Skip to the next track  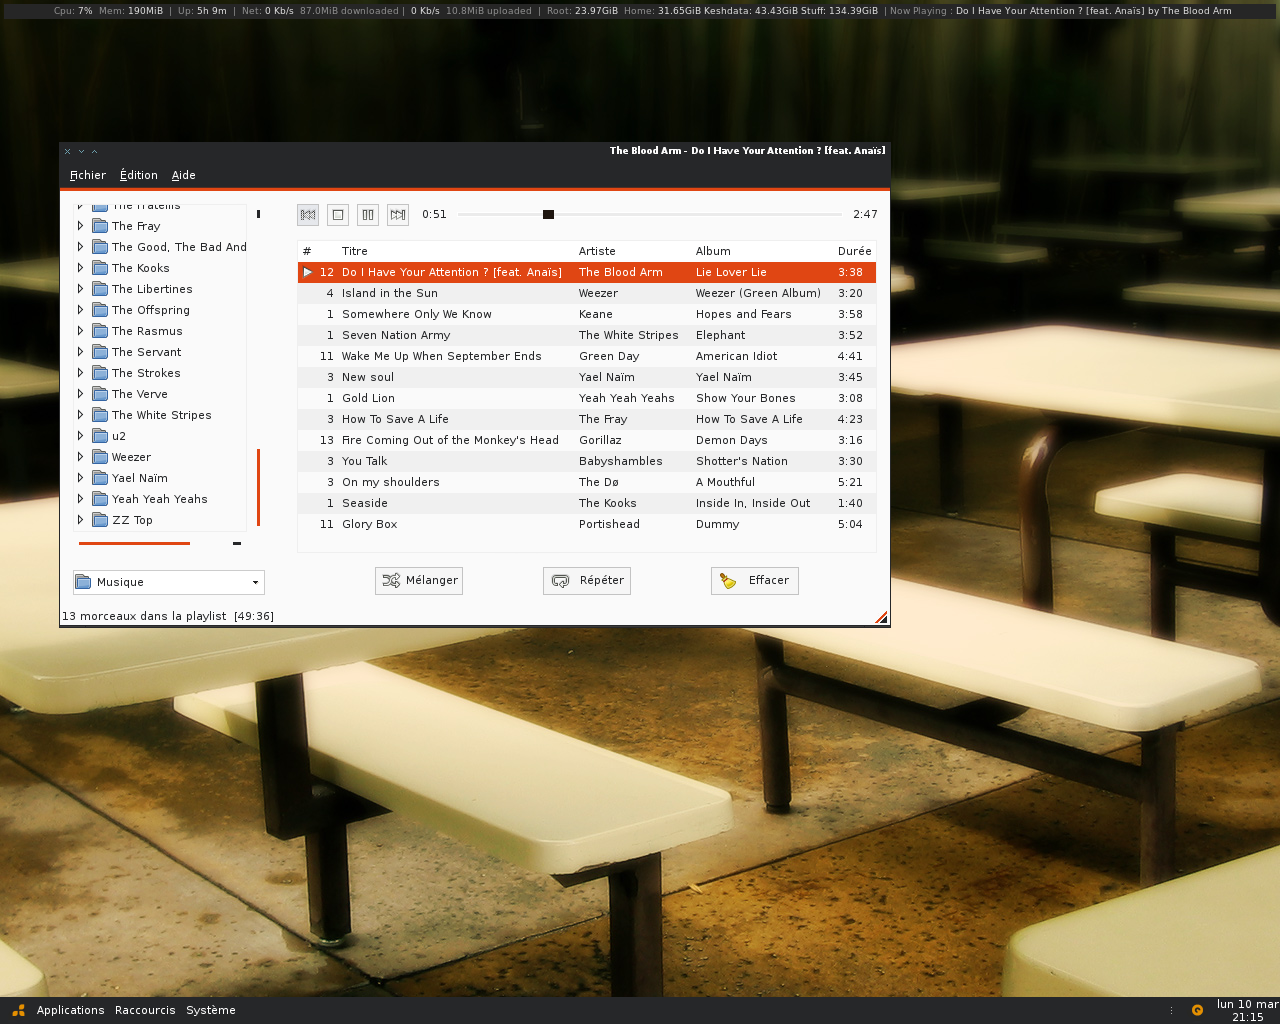[398, 214]
